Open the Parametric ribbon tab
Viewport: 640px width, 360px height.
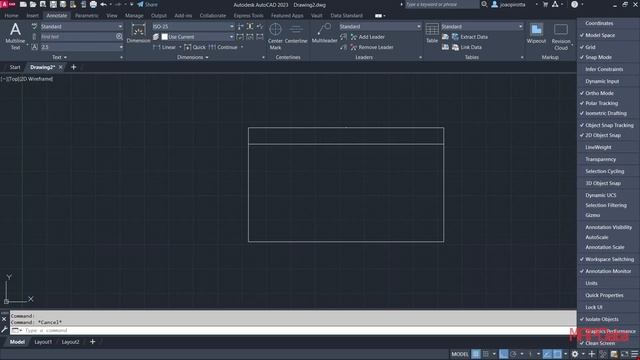[x=87, y=16]
